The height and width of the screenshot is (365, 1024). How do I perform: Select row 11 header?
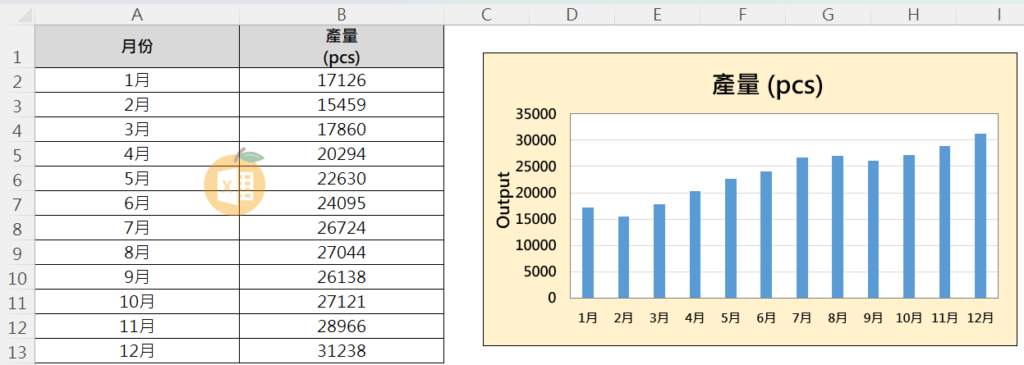click(17, 302)
